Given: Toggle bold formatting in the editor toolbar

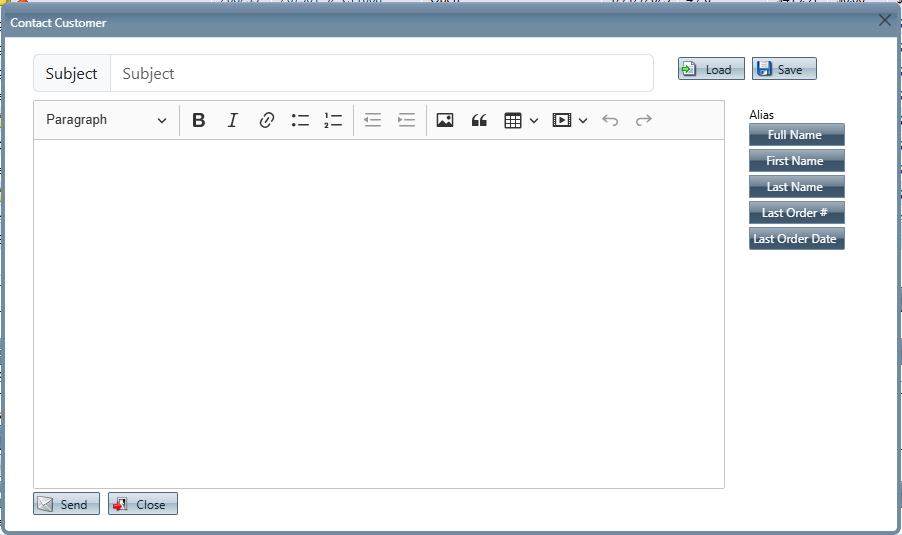Looking at the screenshot, I should point(199,120).
